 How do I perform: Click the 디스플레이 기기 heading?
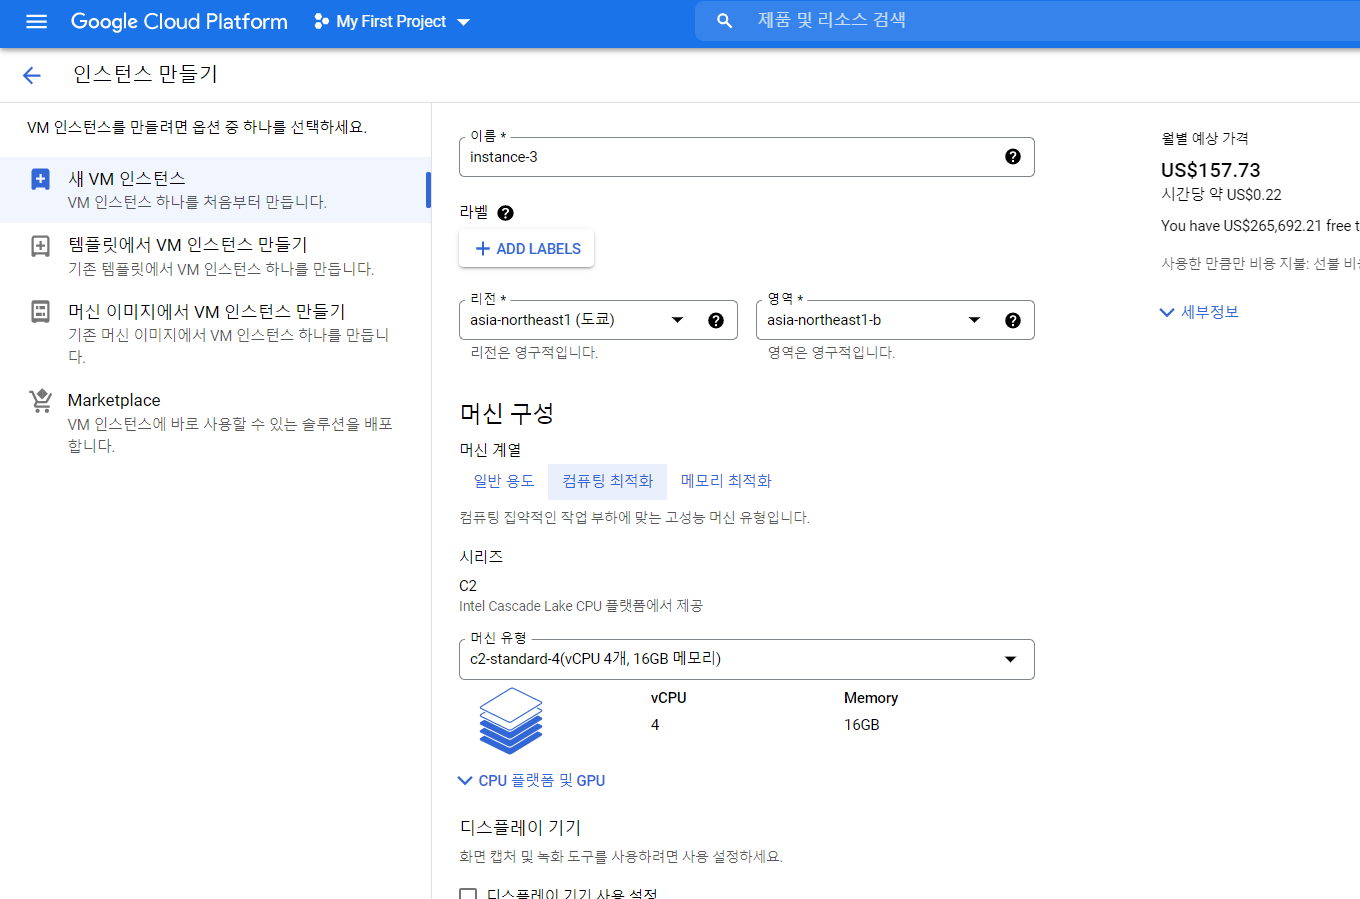pyautogui.click(x=520, y=828)
